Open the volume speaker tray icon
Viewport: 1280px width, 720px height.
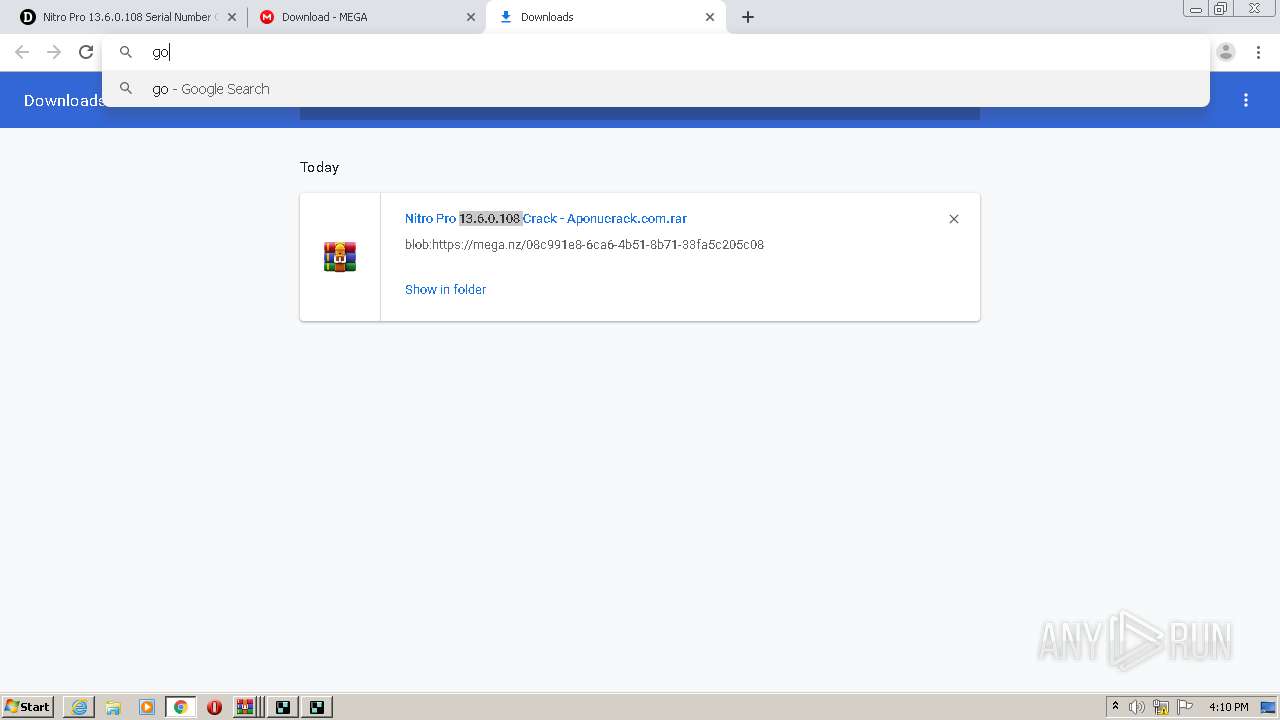tap(1137, 707)
